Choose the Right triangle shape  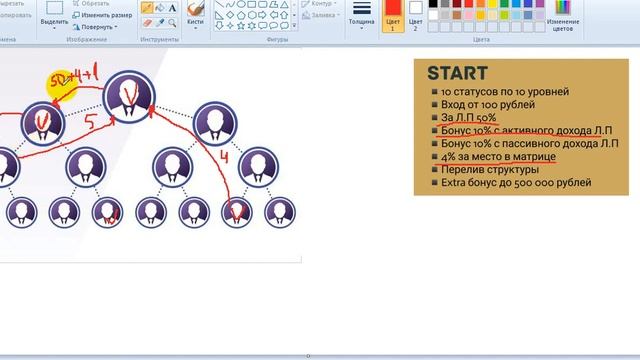coord(220,15)
